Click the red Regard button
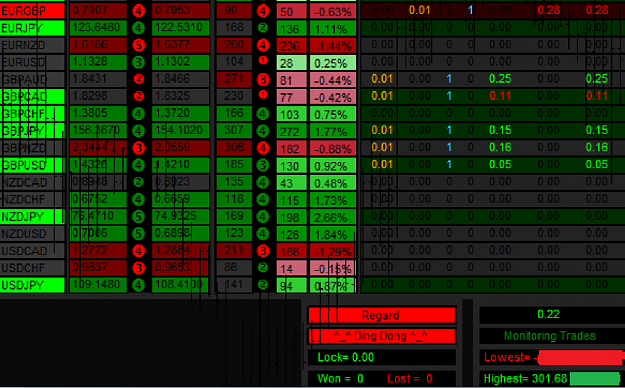This screenshot has width=625, height=388. tap(382, 315)
